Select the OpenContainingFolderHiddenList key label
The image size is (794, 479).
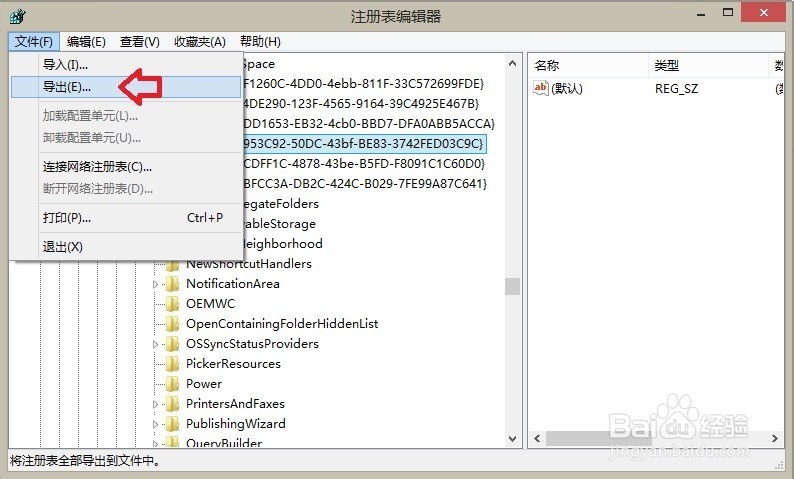pyautogui.click(x=282, y=324)
